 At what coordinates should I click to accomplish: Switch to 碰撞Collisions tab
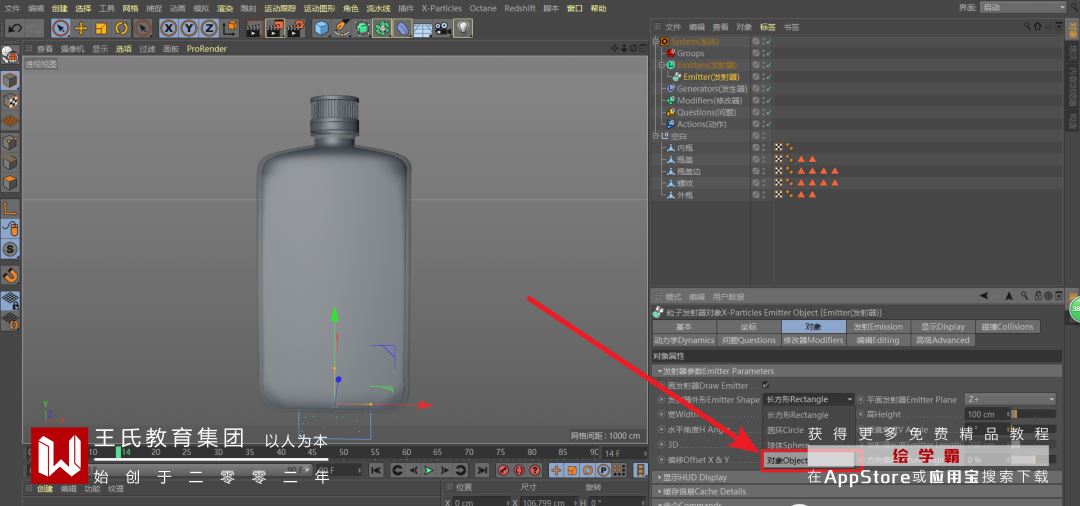1008,327
